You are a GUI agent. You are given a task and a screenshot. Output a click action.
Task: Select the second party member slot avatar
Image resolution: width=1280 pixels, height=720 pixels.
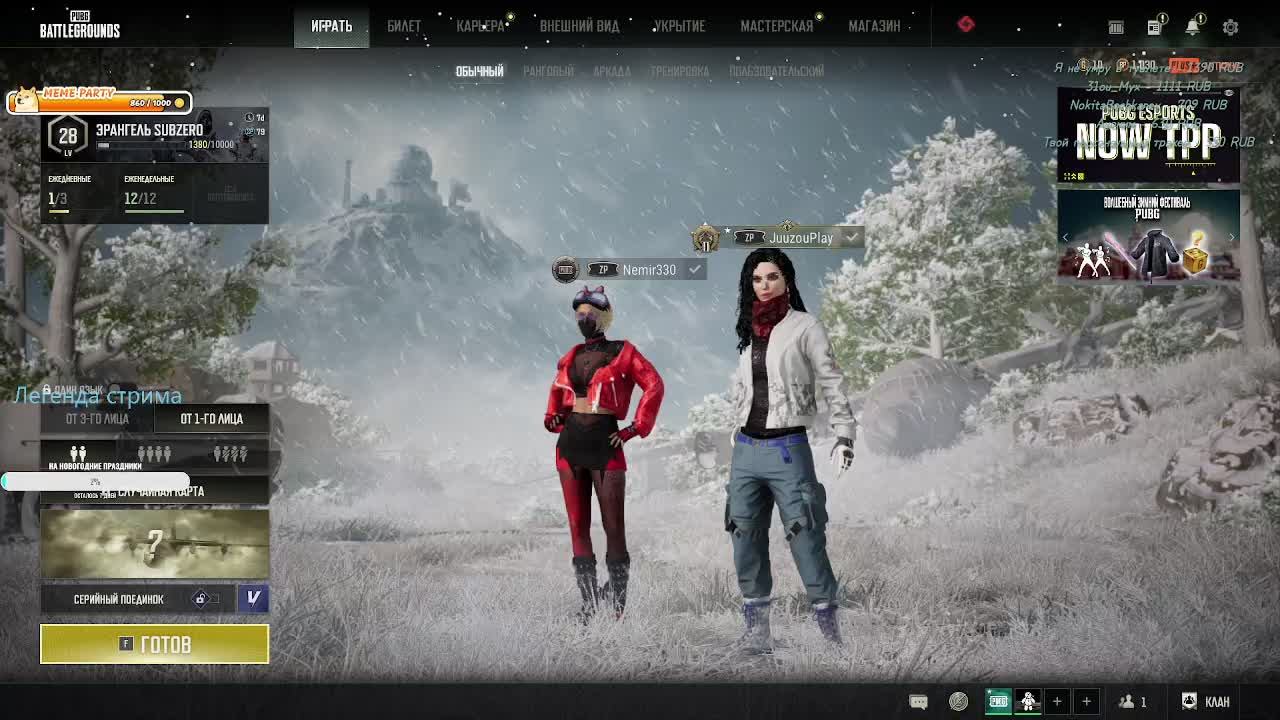coord(1028,702)
